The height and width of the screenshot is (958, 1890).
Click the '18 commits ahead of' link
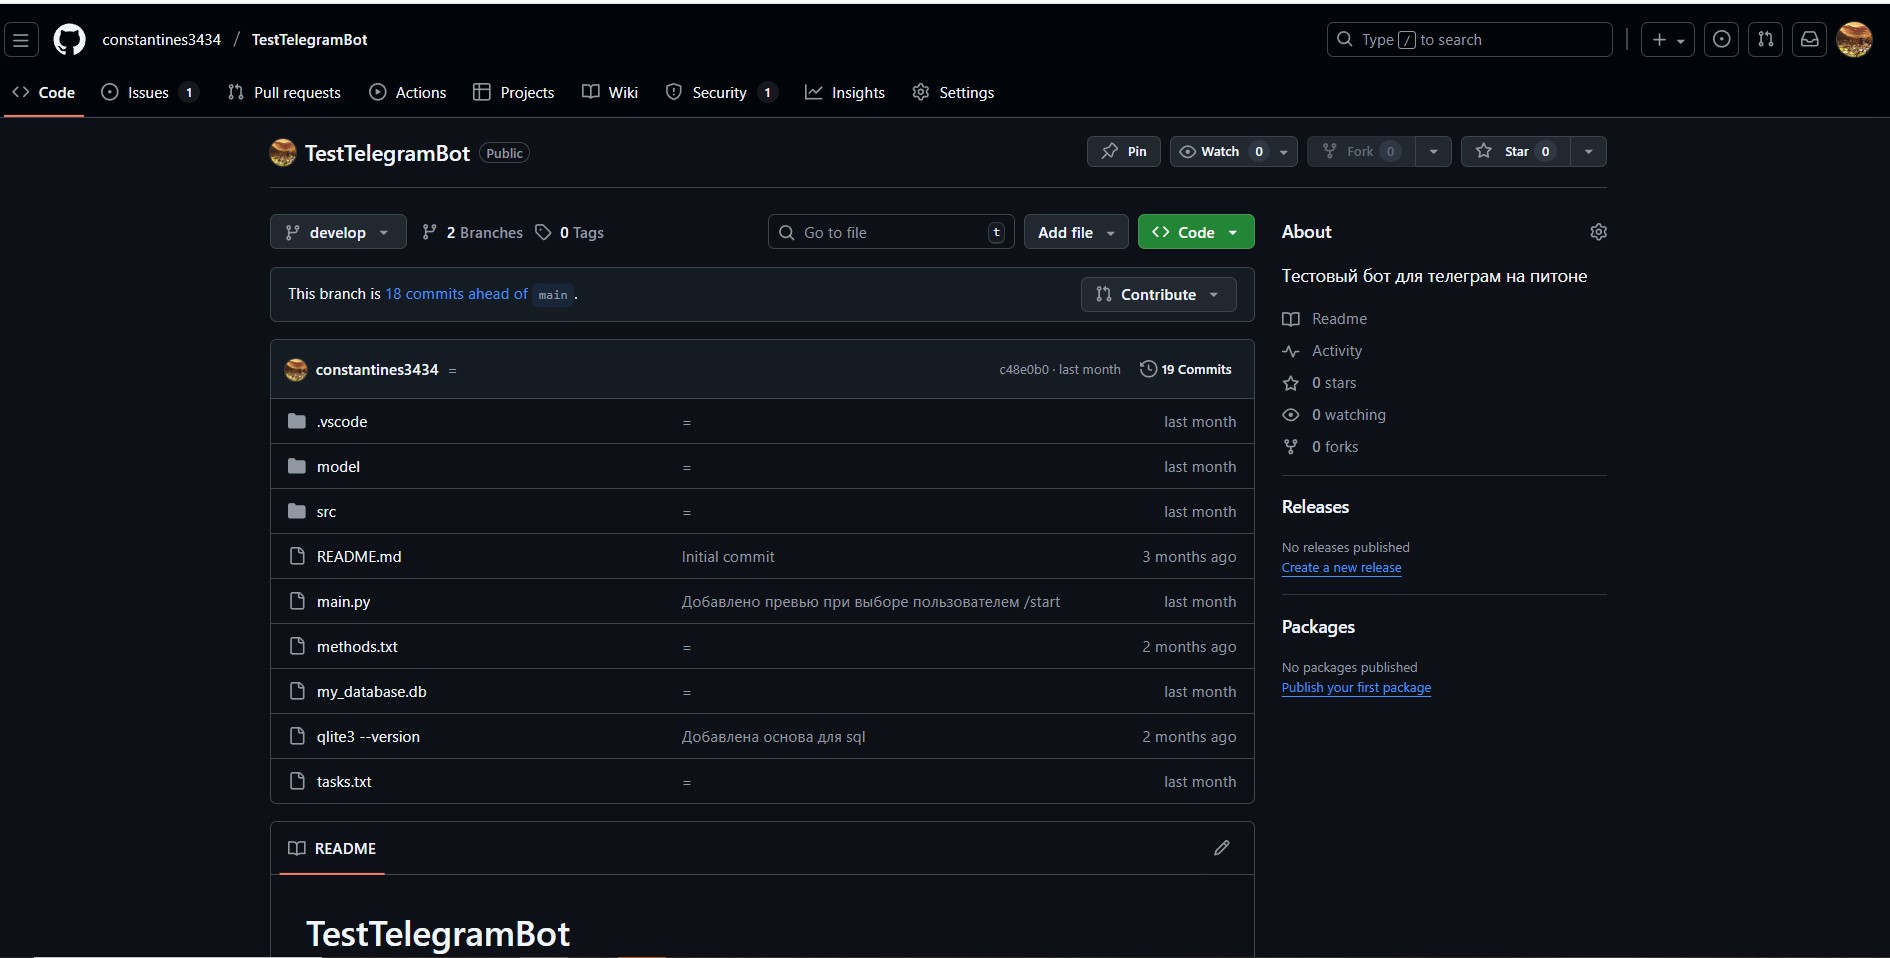[x=457, y=294]
